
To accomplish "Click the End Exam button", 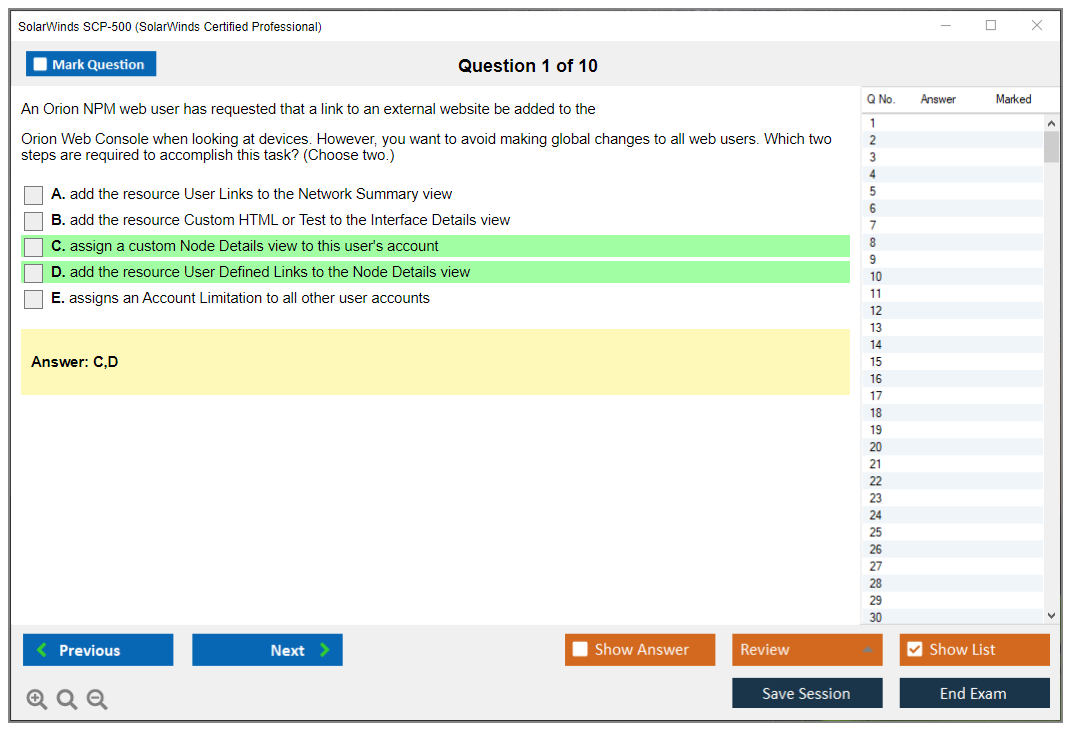I will [974, 693].
